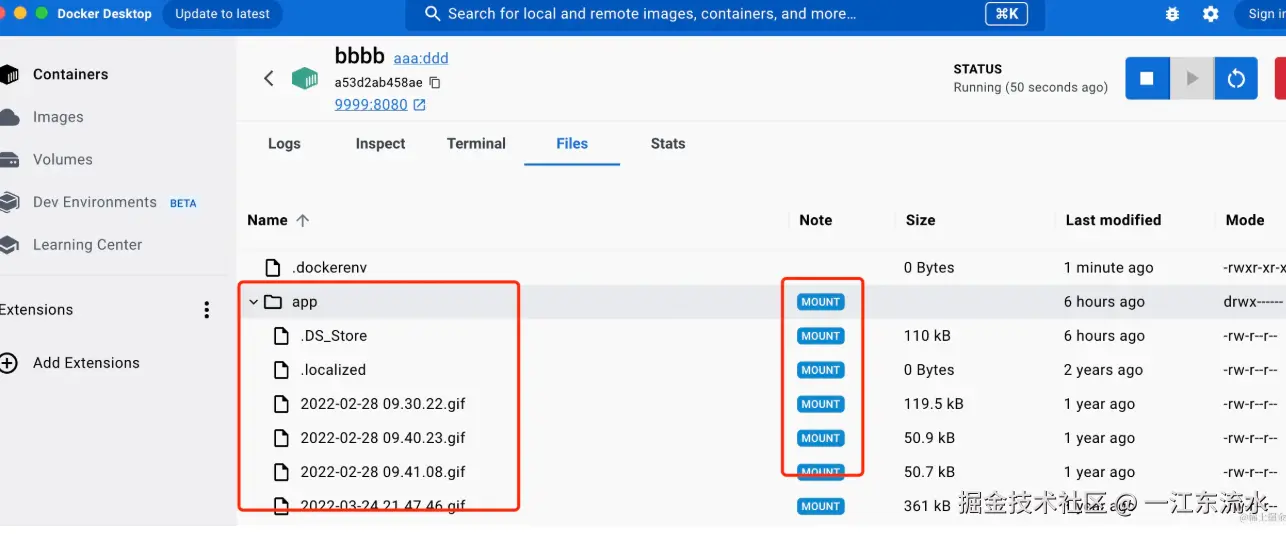Click the BETA badge beside Dev Environments

(x=183, y=203)
